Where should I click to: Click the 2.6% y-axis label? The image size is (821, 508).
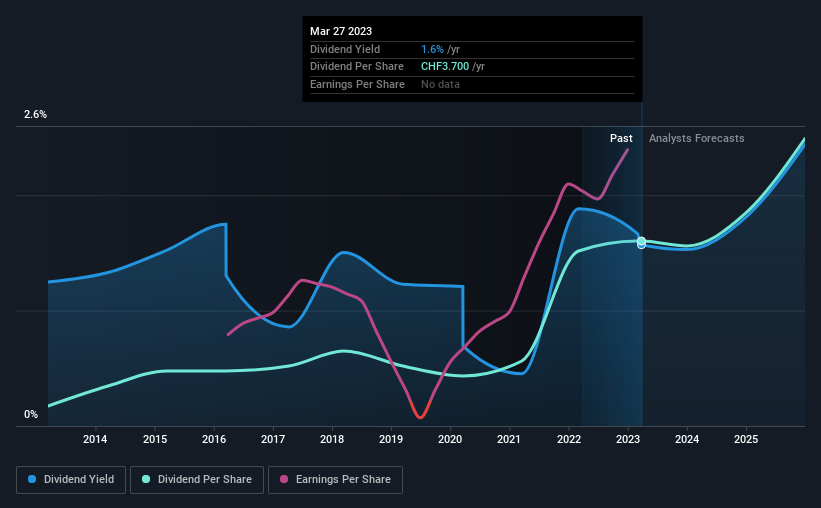pyautogui.click(x=35, y=114)
